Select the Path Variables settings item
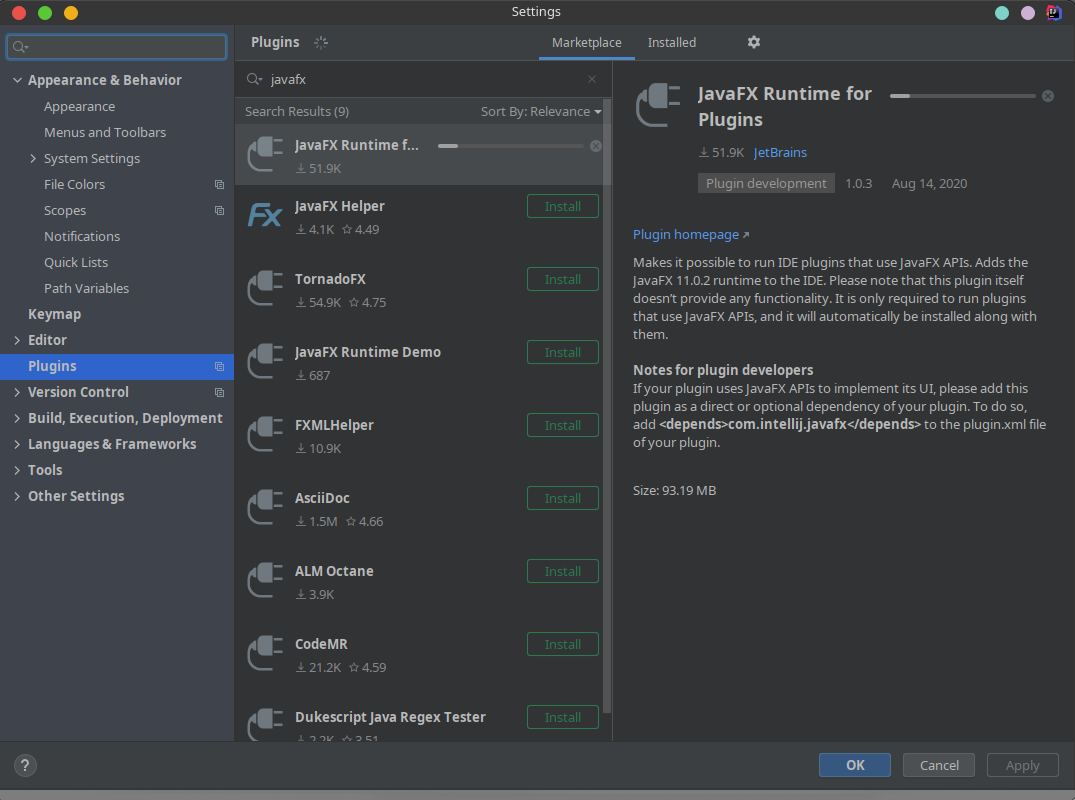1075x800 pixels. pos(86,289)
